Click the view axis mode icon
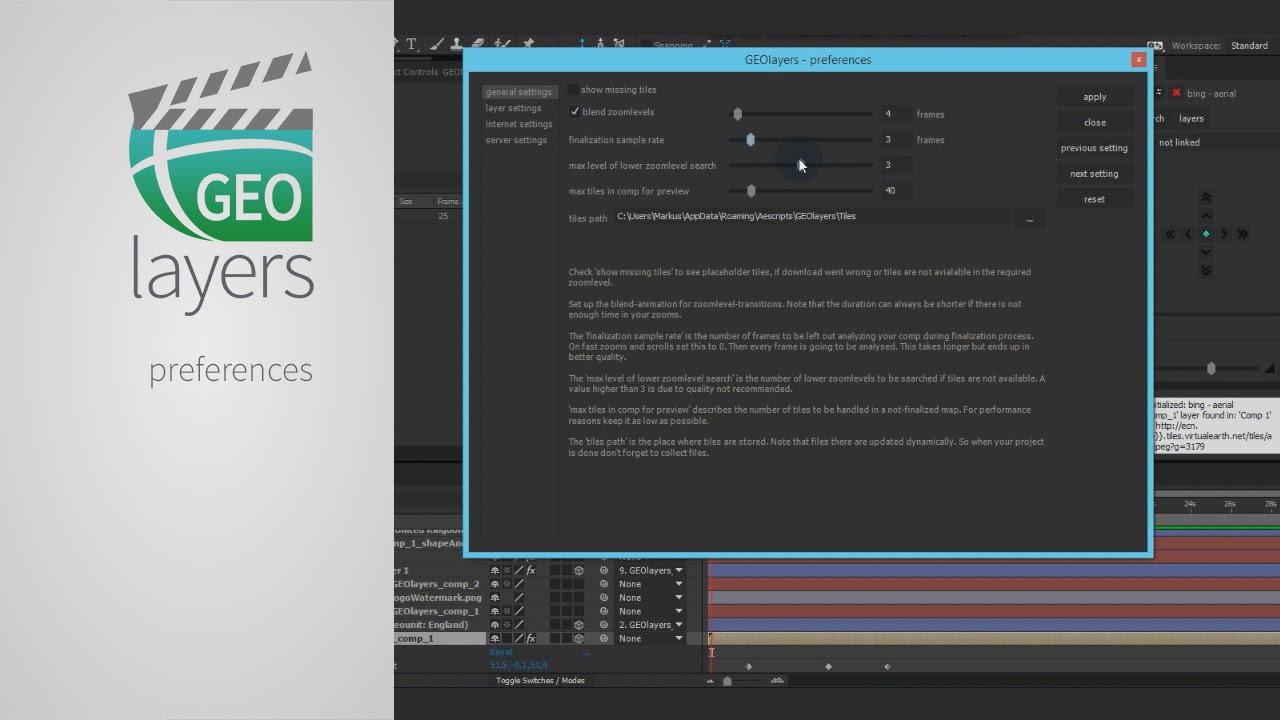Viewport: 1280px width, 720px height. tap(619, 44)
